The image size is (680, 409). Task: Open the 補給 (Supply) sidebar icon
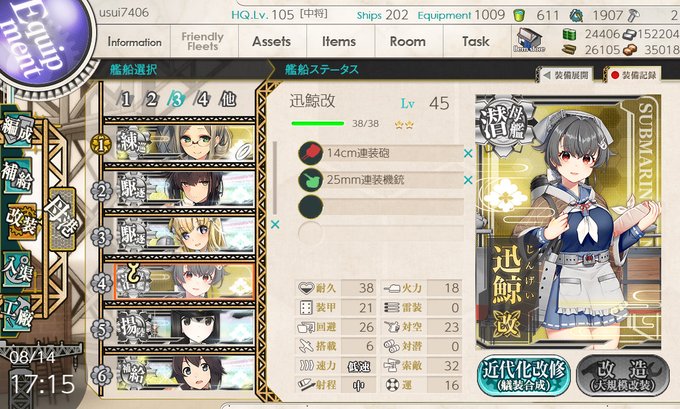coord(17,176)
